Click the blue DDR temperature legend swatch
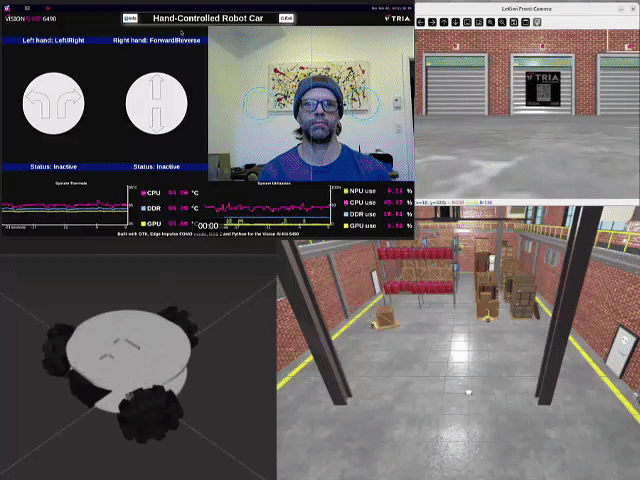Viewport: 640px width, 480px height. [143, 209]
